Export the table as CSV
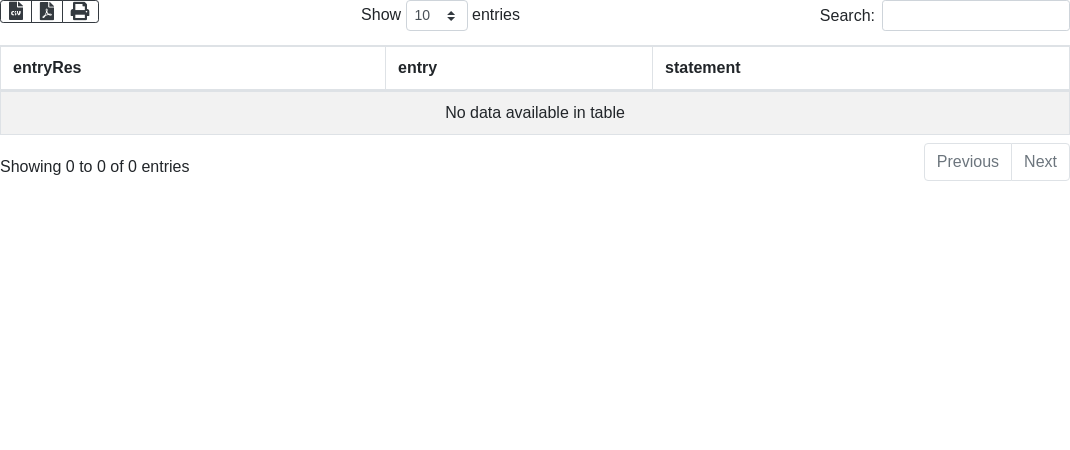 (16, 11)
